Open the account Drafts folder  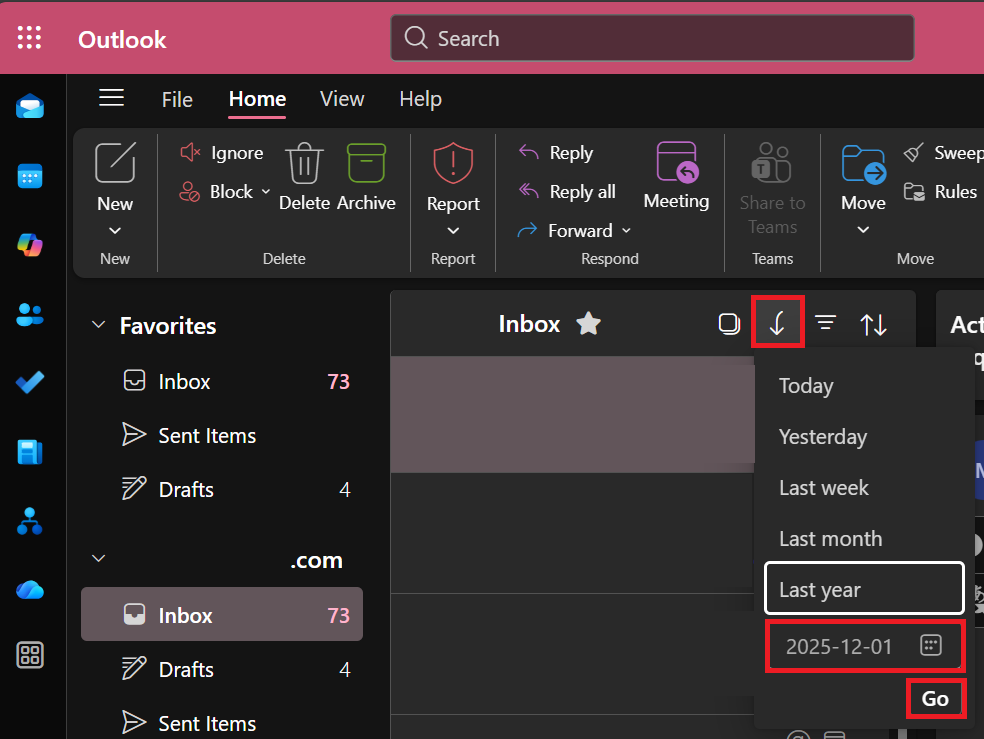222,669
